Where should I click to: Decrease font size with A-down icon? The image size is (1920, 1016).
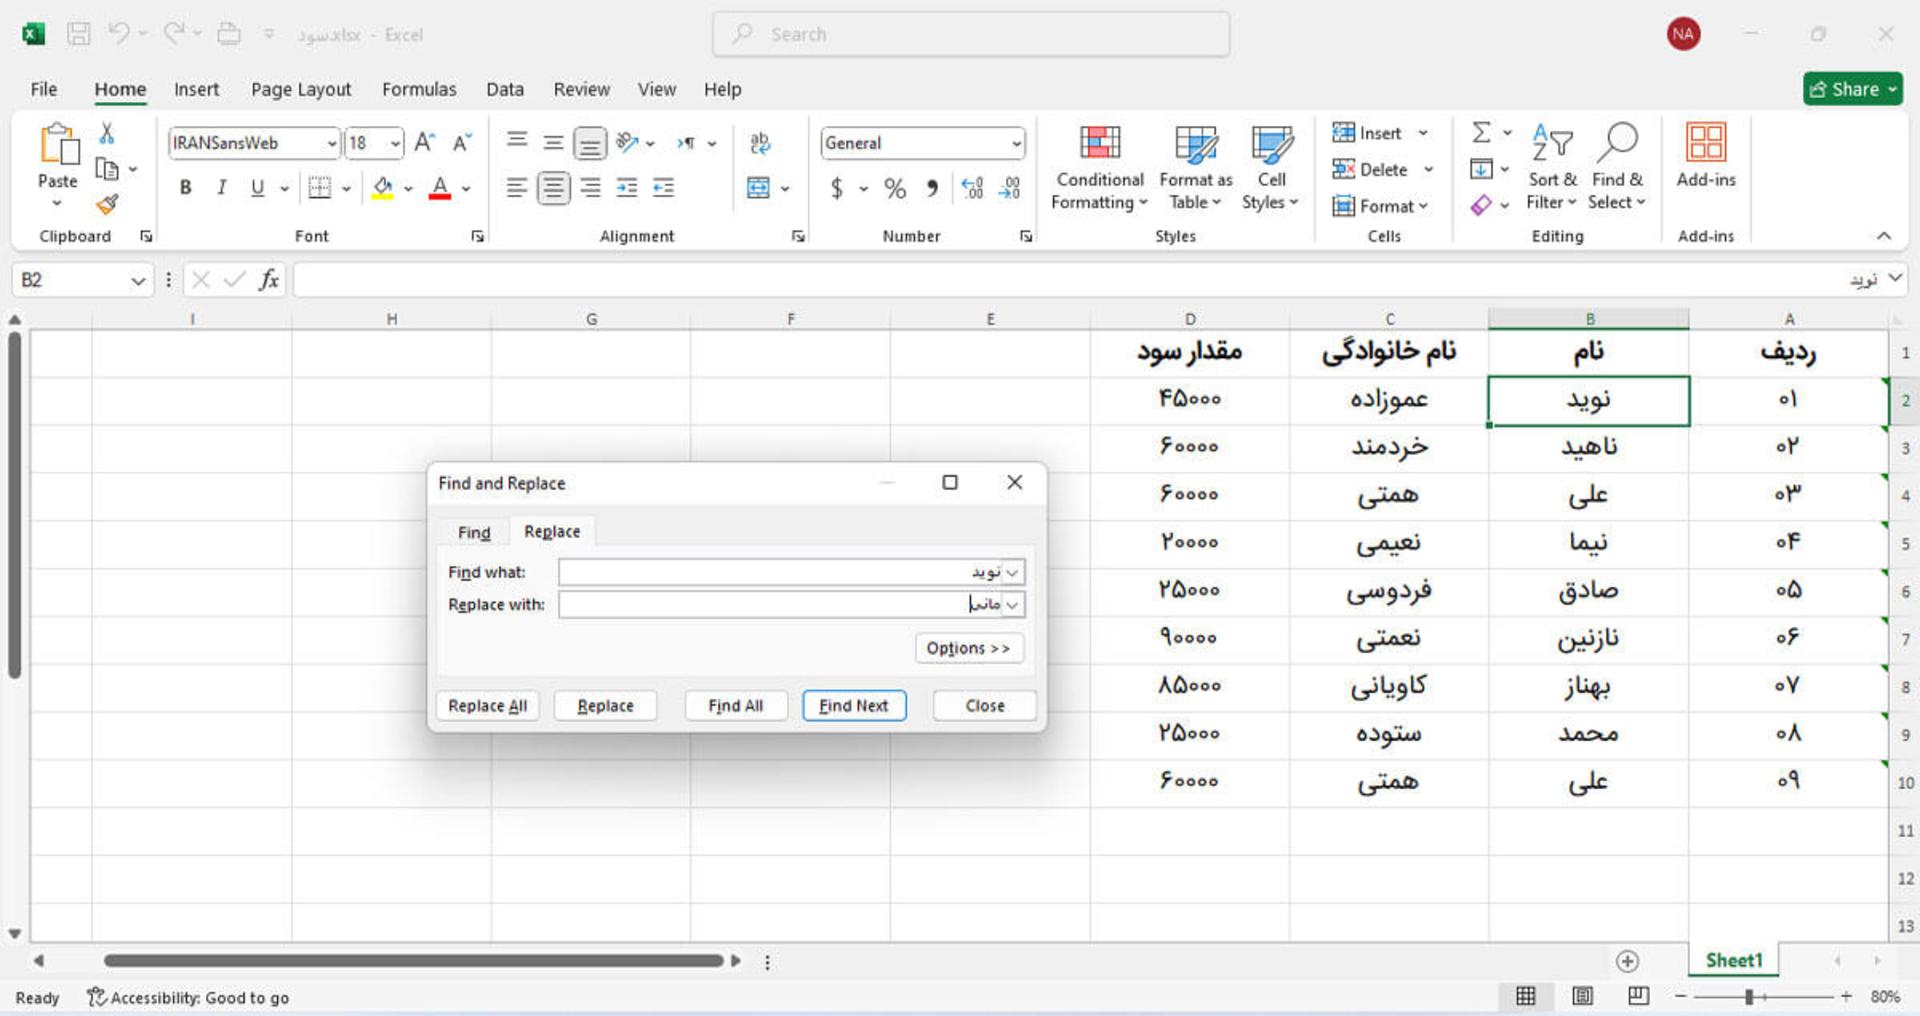462,143
